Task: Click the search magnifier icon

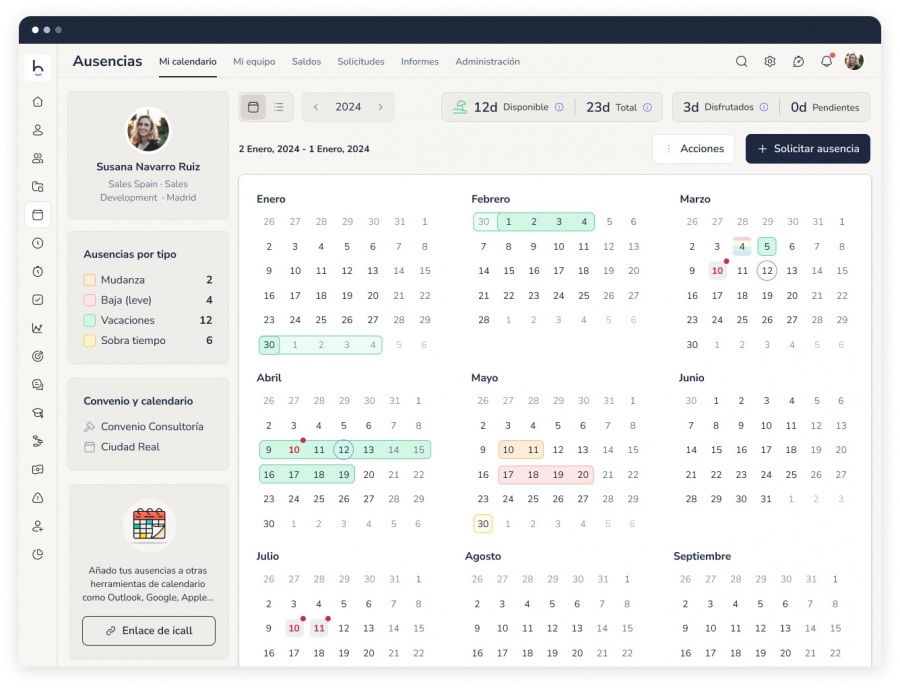Action: point(742,61)
